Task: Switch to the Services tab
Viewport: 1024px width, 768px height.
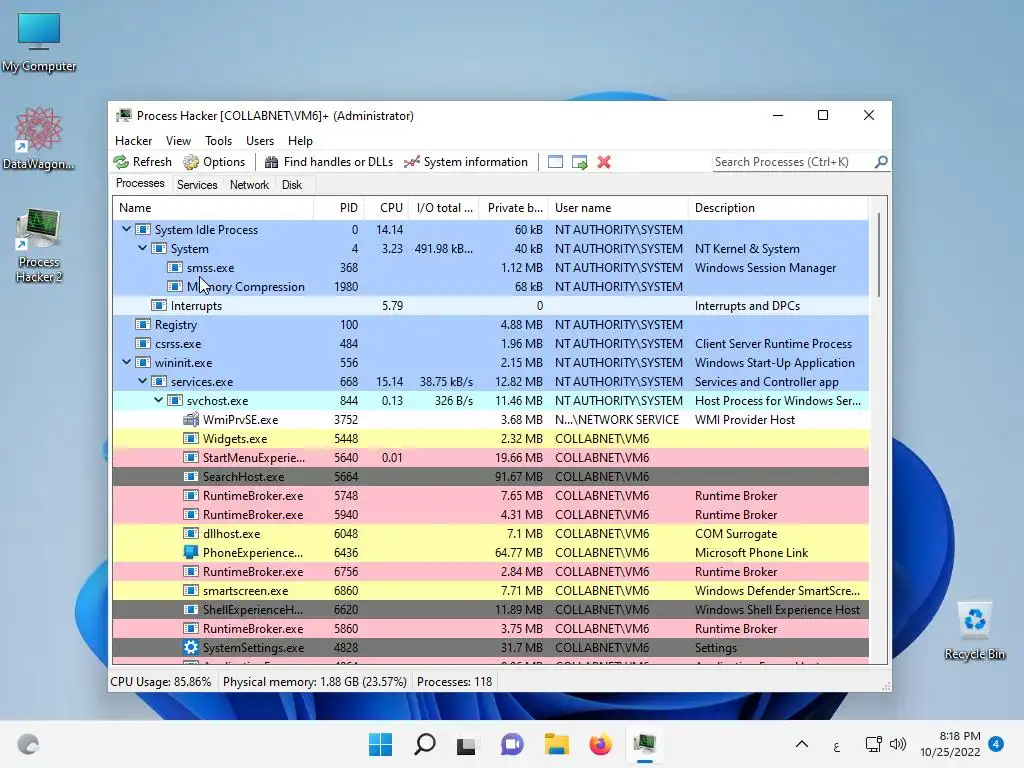Action: [x=197, y=185]
